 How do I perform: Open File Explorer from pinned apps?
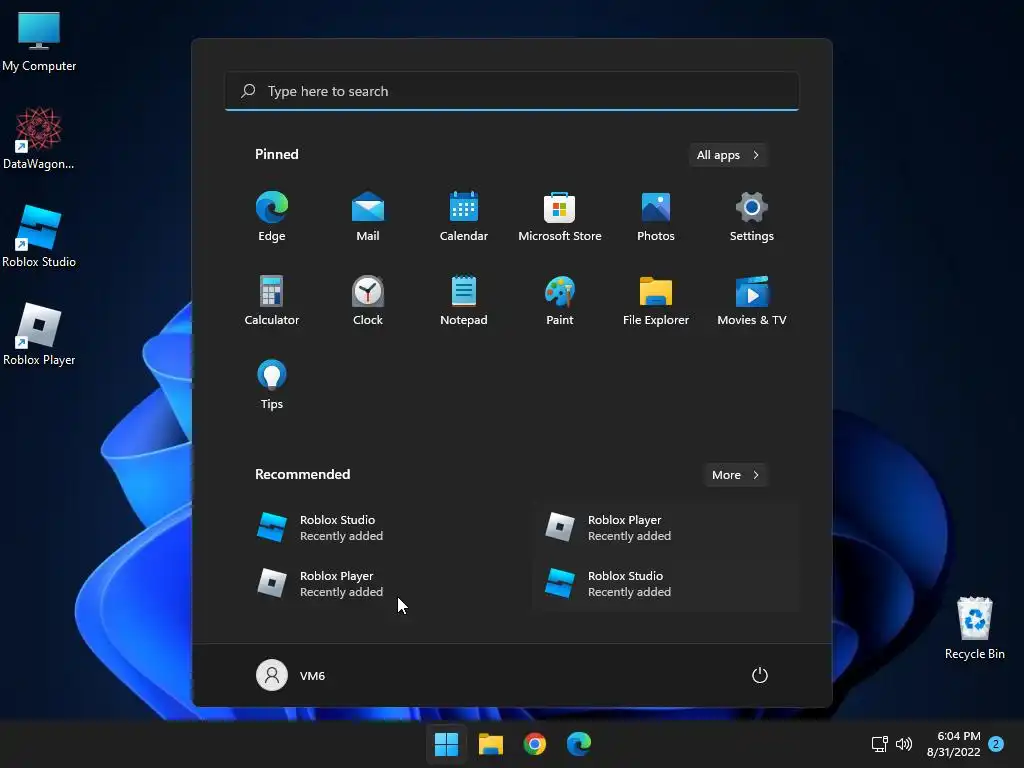[656, 300]
